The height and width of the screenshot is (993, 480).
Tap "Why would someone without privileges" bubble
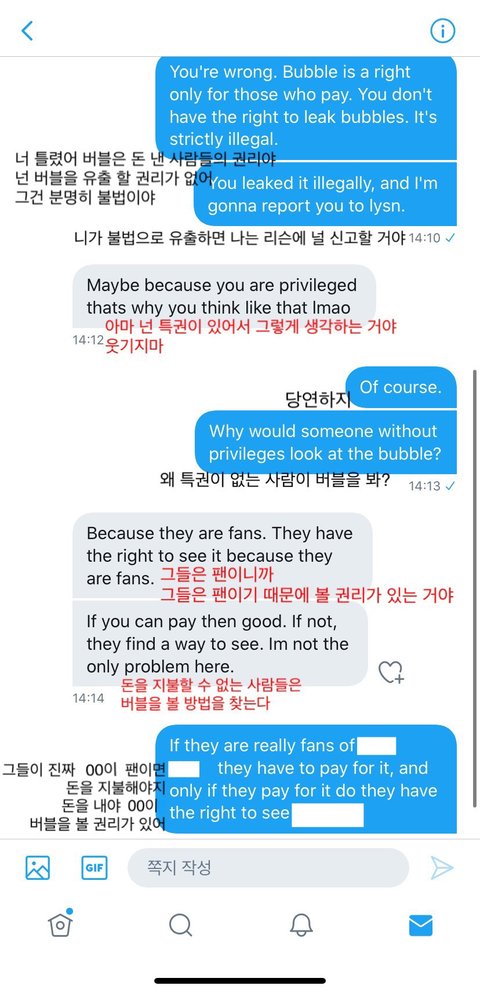[x=325, y=442]
